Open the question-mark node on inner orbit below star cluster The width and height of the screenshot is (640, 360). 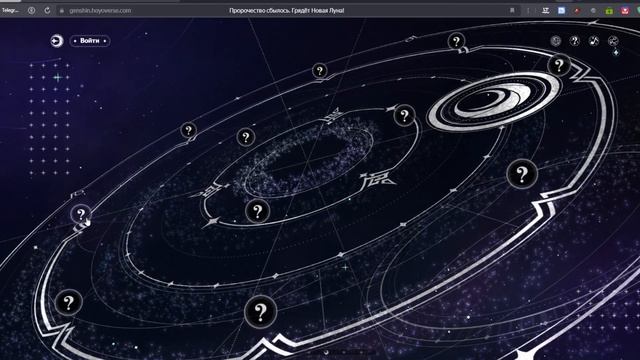pos(257,211)
